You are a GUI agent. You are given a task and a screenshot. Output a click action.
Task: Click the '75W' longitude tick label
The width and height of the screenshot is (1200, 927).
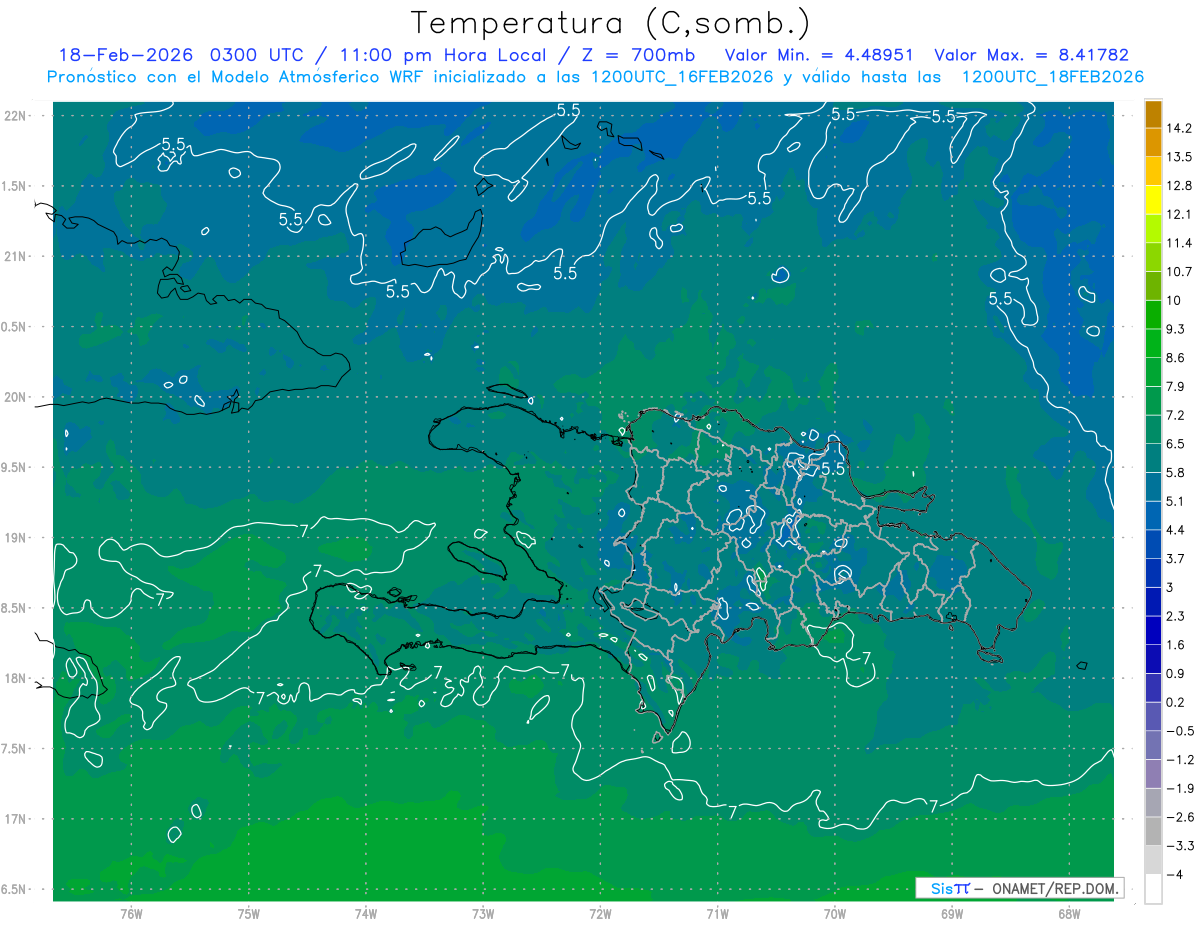(249, 914)
